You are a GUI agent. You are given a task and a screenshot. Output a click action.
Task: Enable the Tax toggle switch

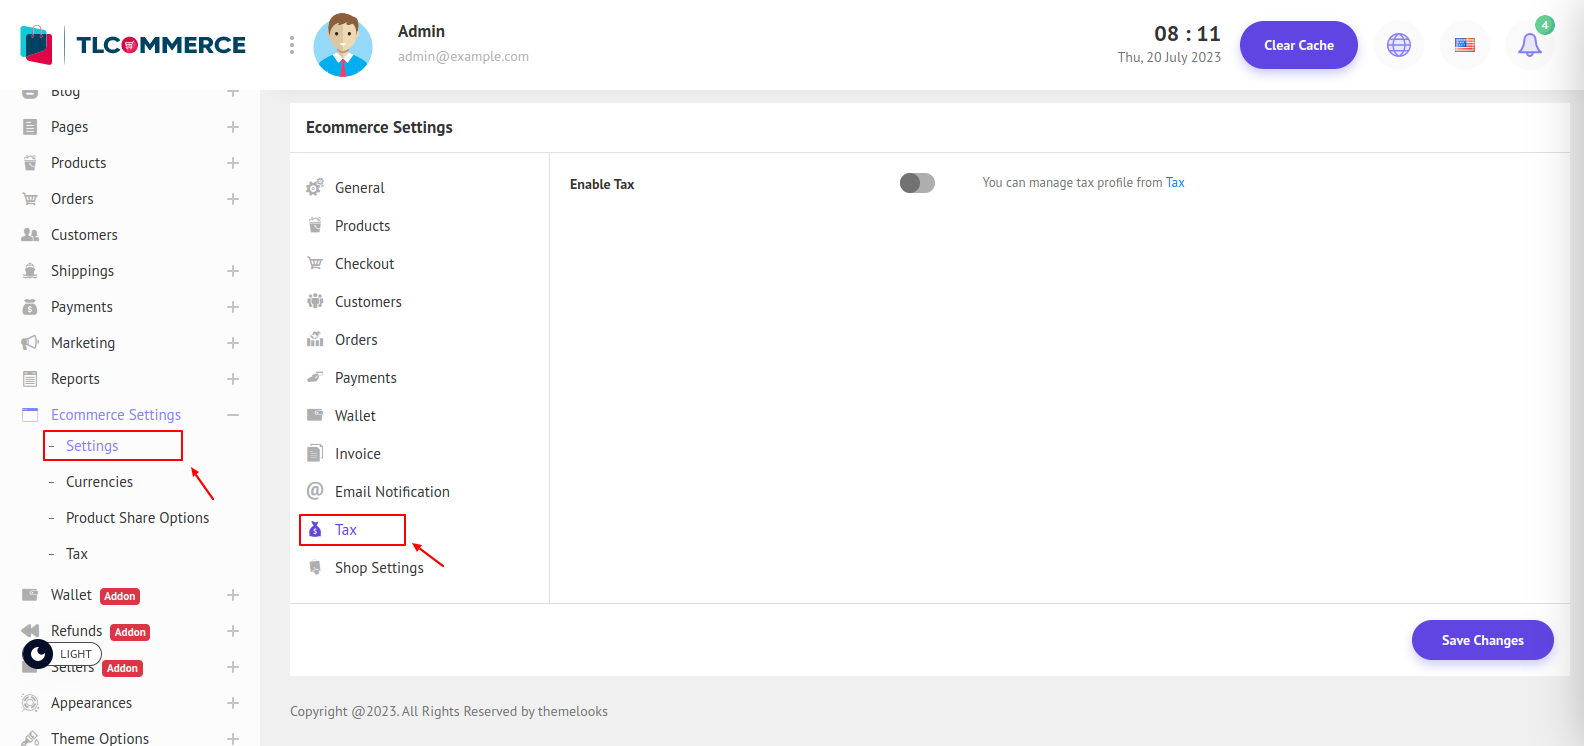click(917, 183)
